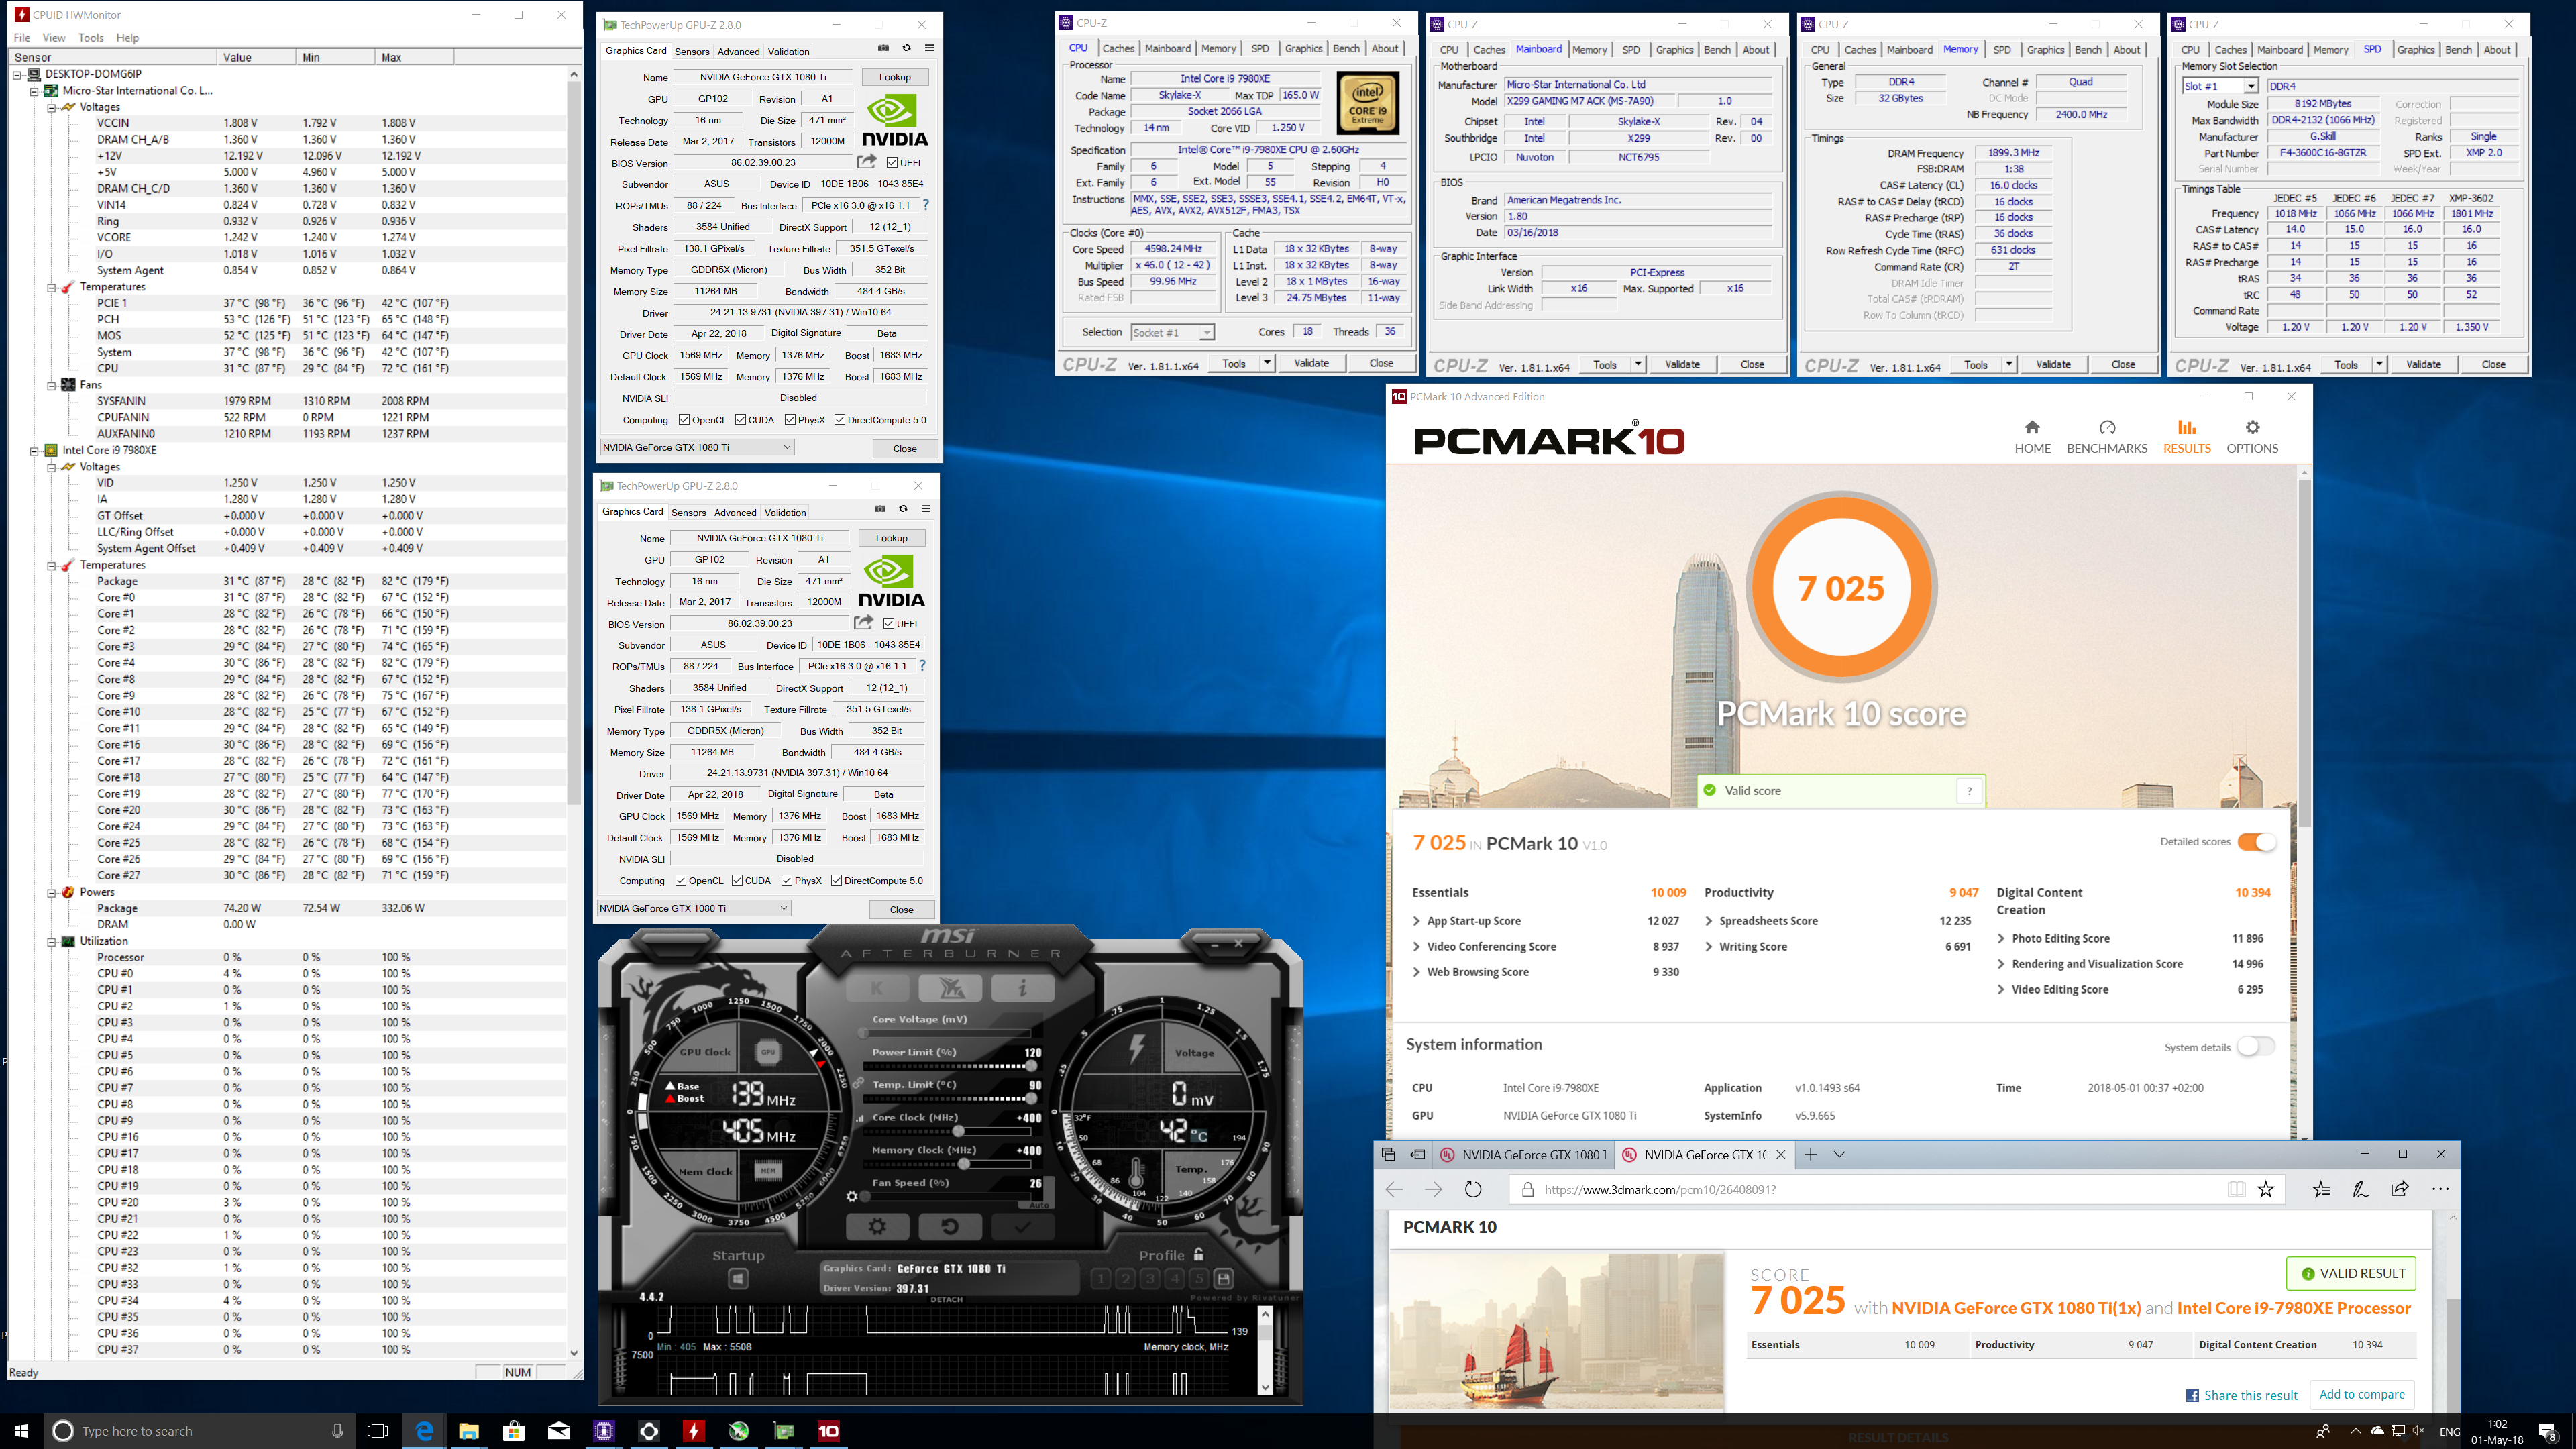Open PCMark 10 OPTIONS gear icon
This screenshot has width=2576, height=1449.
2252,427
